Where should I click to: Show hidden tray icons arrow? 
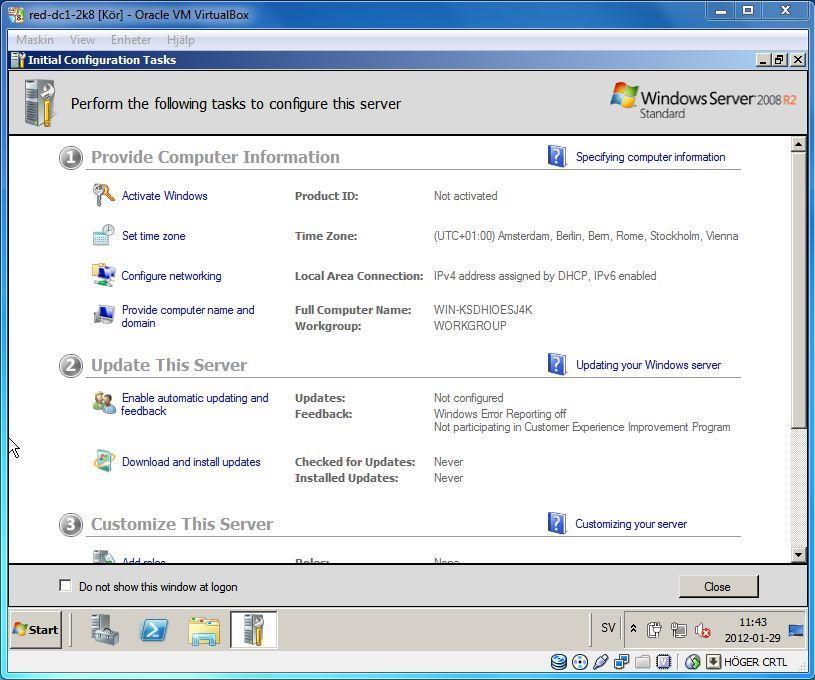pyautogui.click(x=633, y=629)
